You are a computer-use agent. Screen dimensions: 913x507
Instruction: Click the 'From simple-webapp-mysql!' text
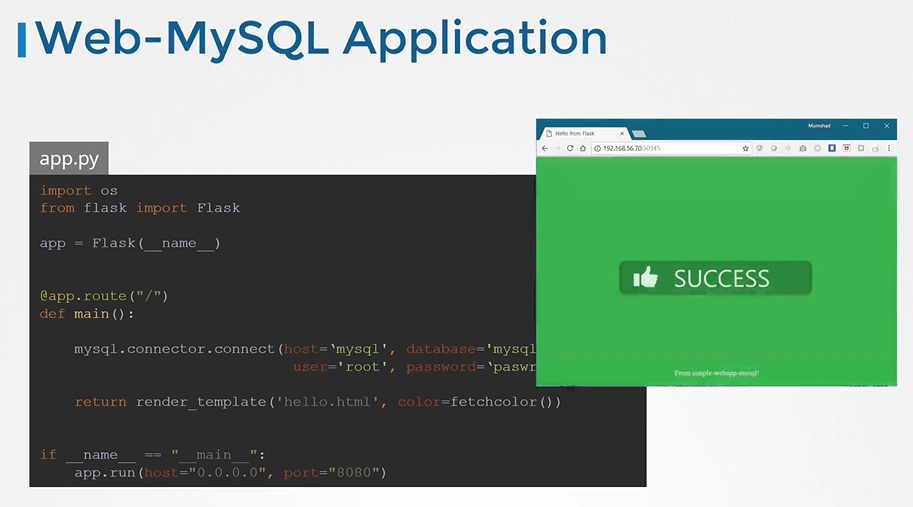click(716, 373)
